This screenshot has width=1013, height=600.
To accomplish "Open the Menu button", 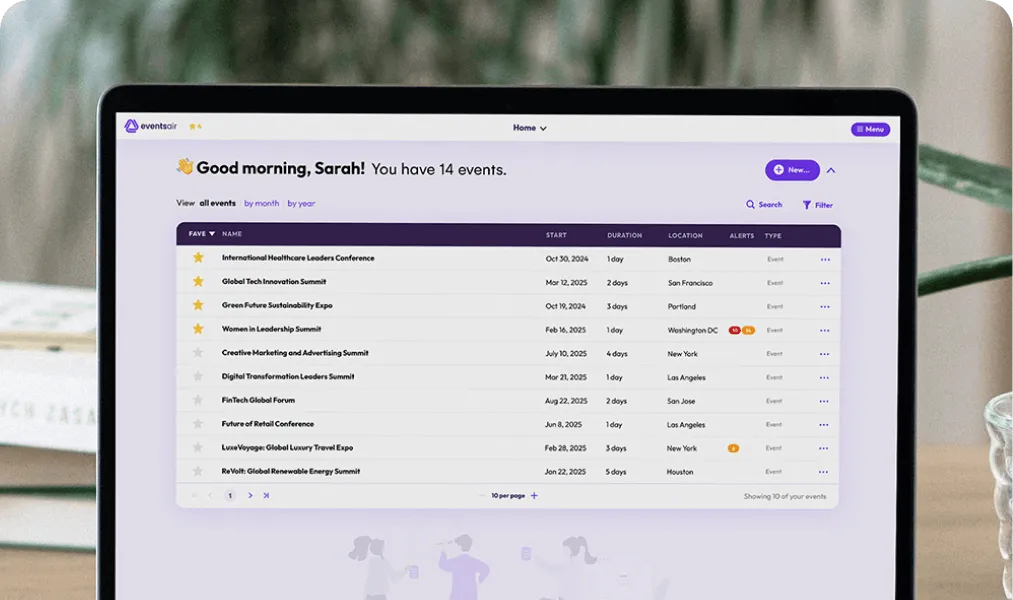I will coord(870,129).
